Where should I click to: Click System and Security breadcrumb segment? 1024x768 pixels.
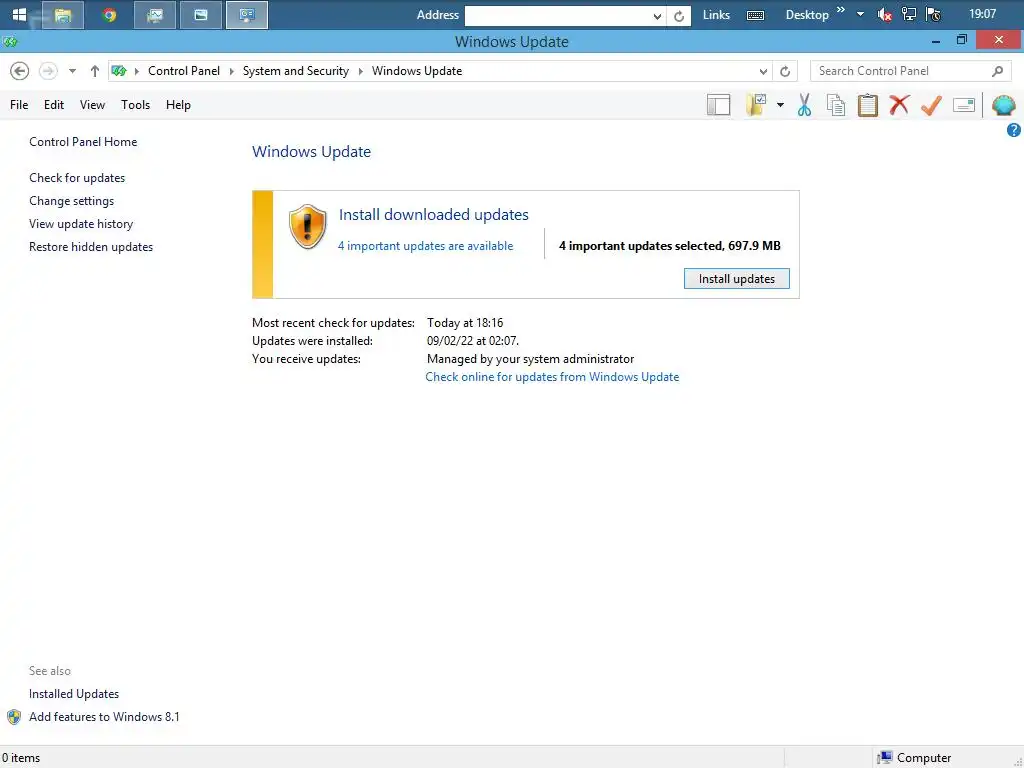pos(296,71)
